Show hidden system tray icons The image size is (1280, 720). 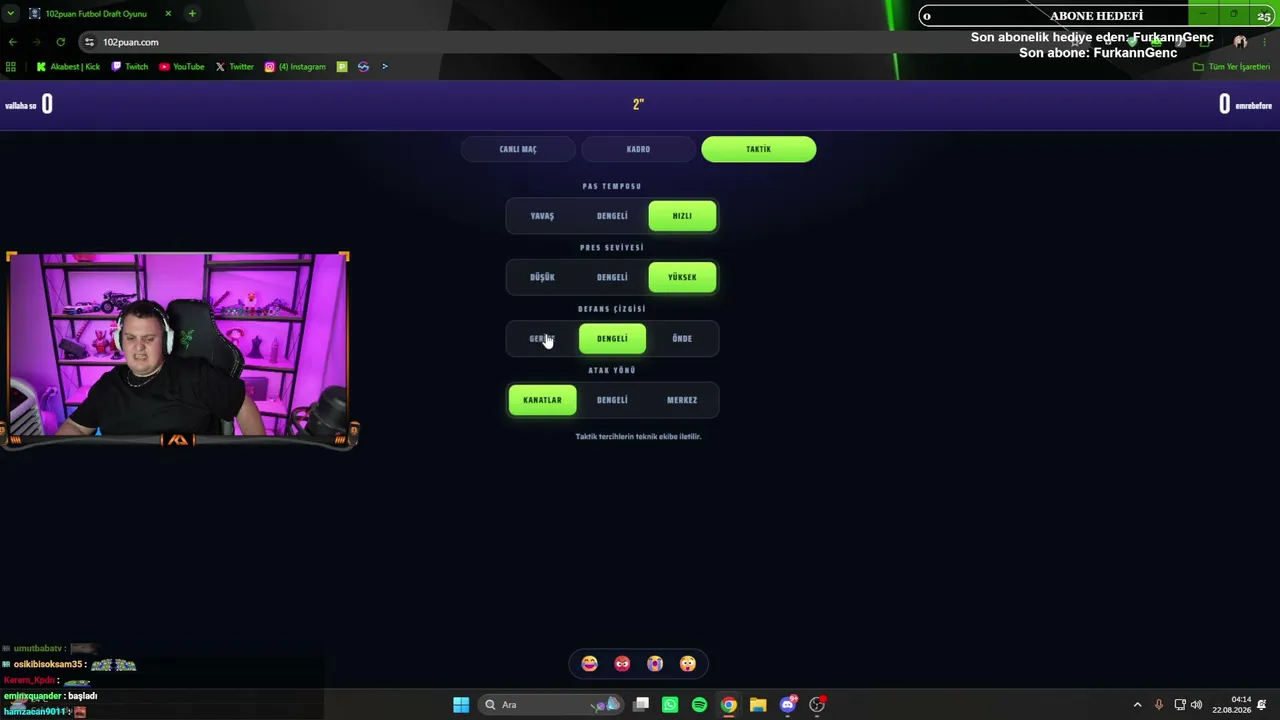click(1137, 705)
